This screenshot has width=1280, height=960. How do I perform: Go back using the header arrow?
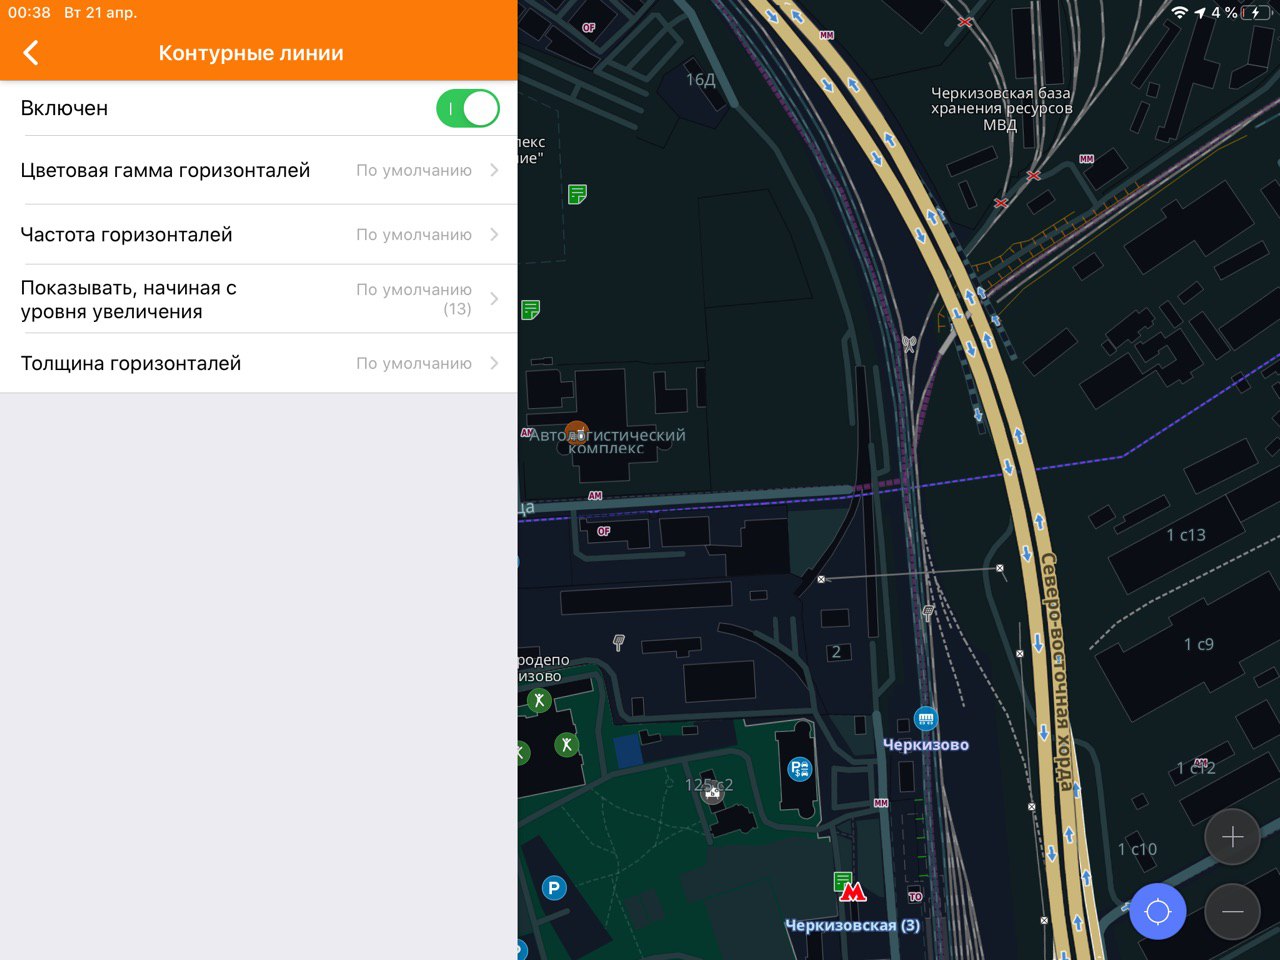31,53
